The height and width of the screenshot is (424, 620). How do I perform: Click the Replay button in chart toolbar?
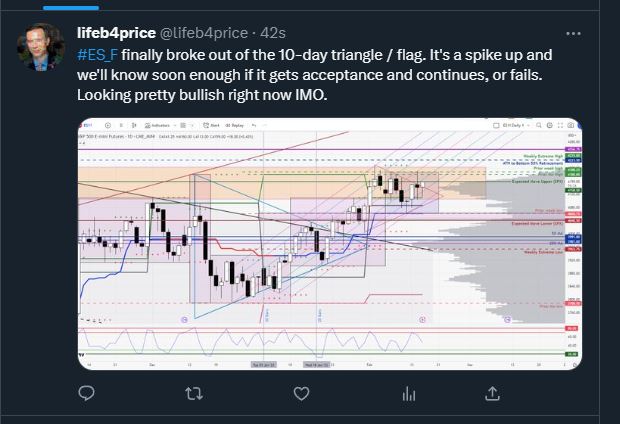[x=235, y=125]
